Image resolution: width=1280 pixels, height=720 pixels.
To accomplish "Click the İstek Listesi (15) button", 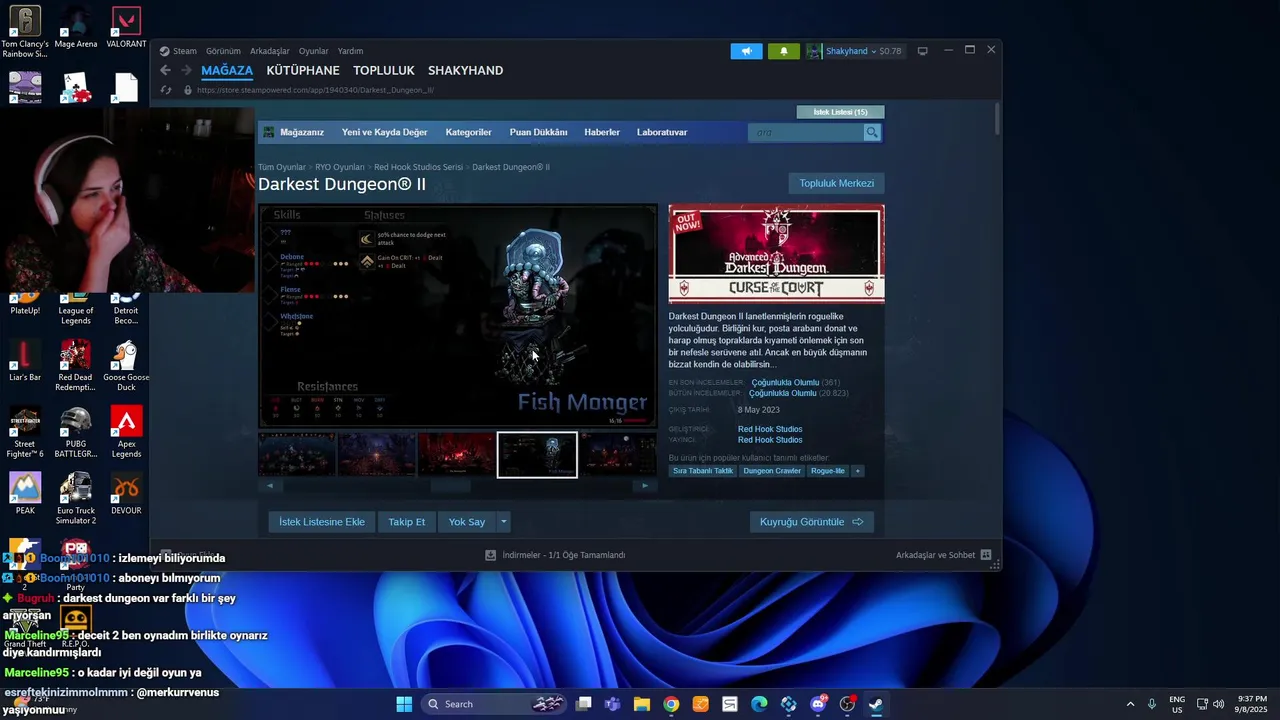I will (x=840, y=112).
